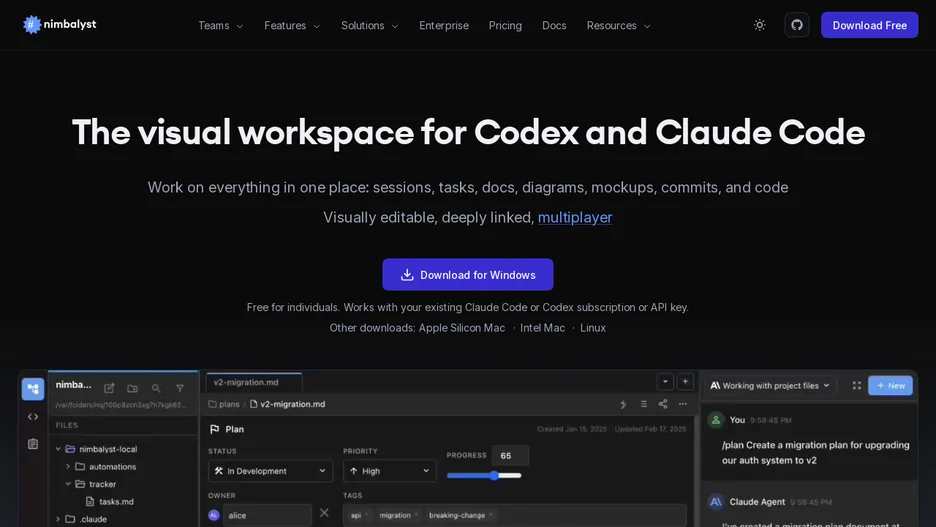The width and height of the screenshot is (936, 527).
Task: Switch to the code view sidebar icon
Action: [33, 417]
